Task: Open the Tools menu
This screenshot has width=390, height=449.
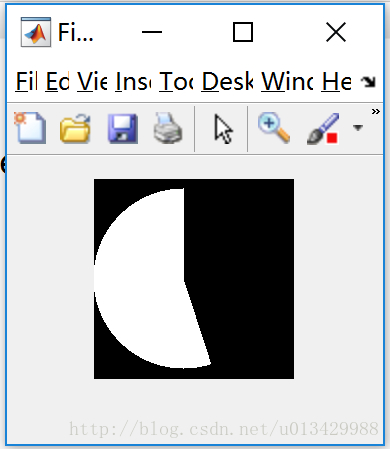Action: click(176, 82)
